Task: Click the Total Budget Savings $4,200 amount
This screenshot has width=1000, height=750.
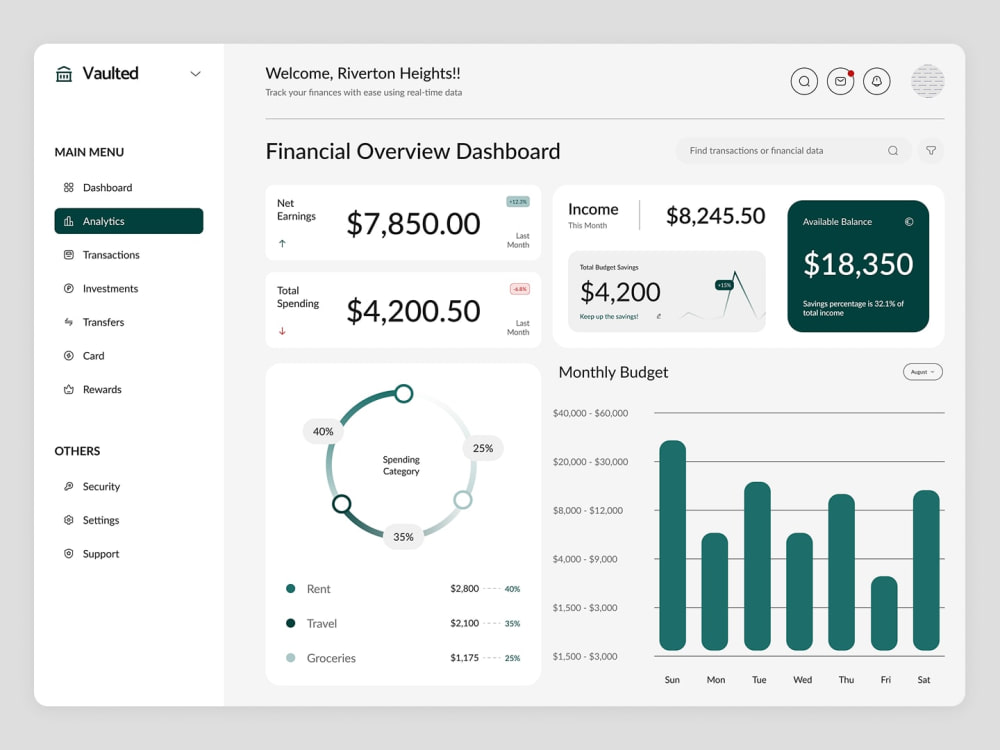Action: click(620, 292)
